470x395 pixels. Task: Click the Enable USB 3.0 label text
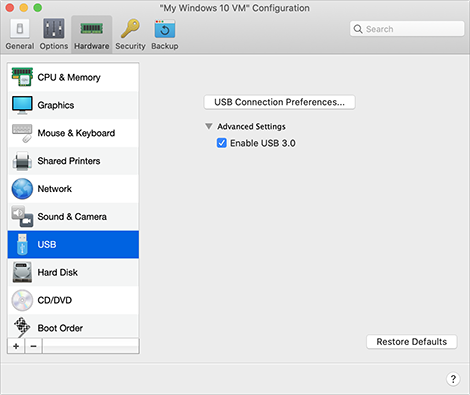click(263, 143)
